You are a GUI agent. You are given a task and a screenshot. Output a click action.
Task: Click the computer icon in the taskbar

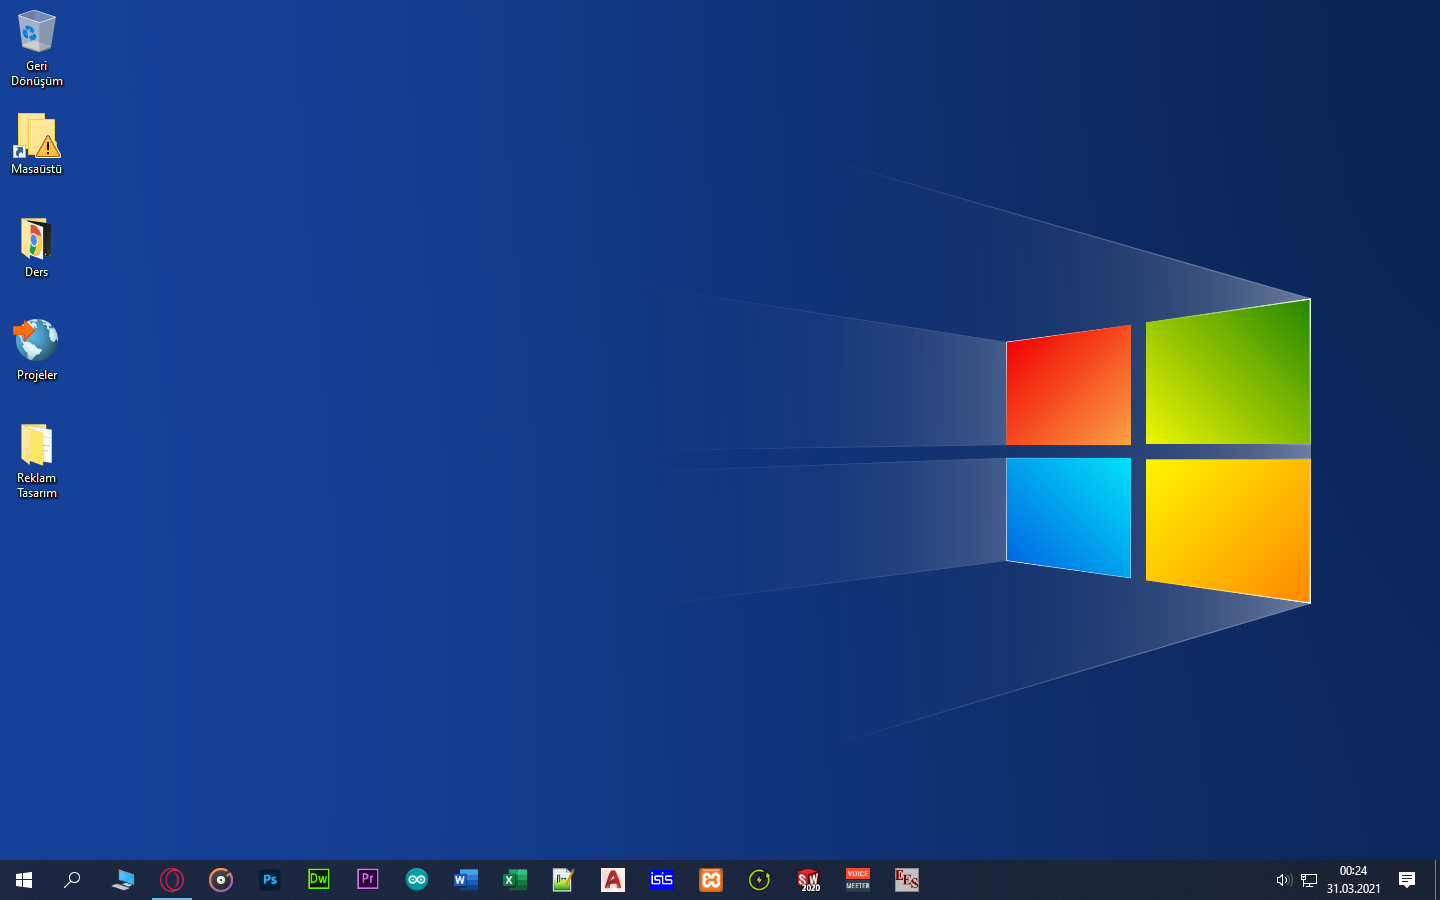[123, 880]
